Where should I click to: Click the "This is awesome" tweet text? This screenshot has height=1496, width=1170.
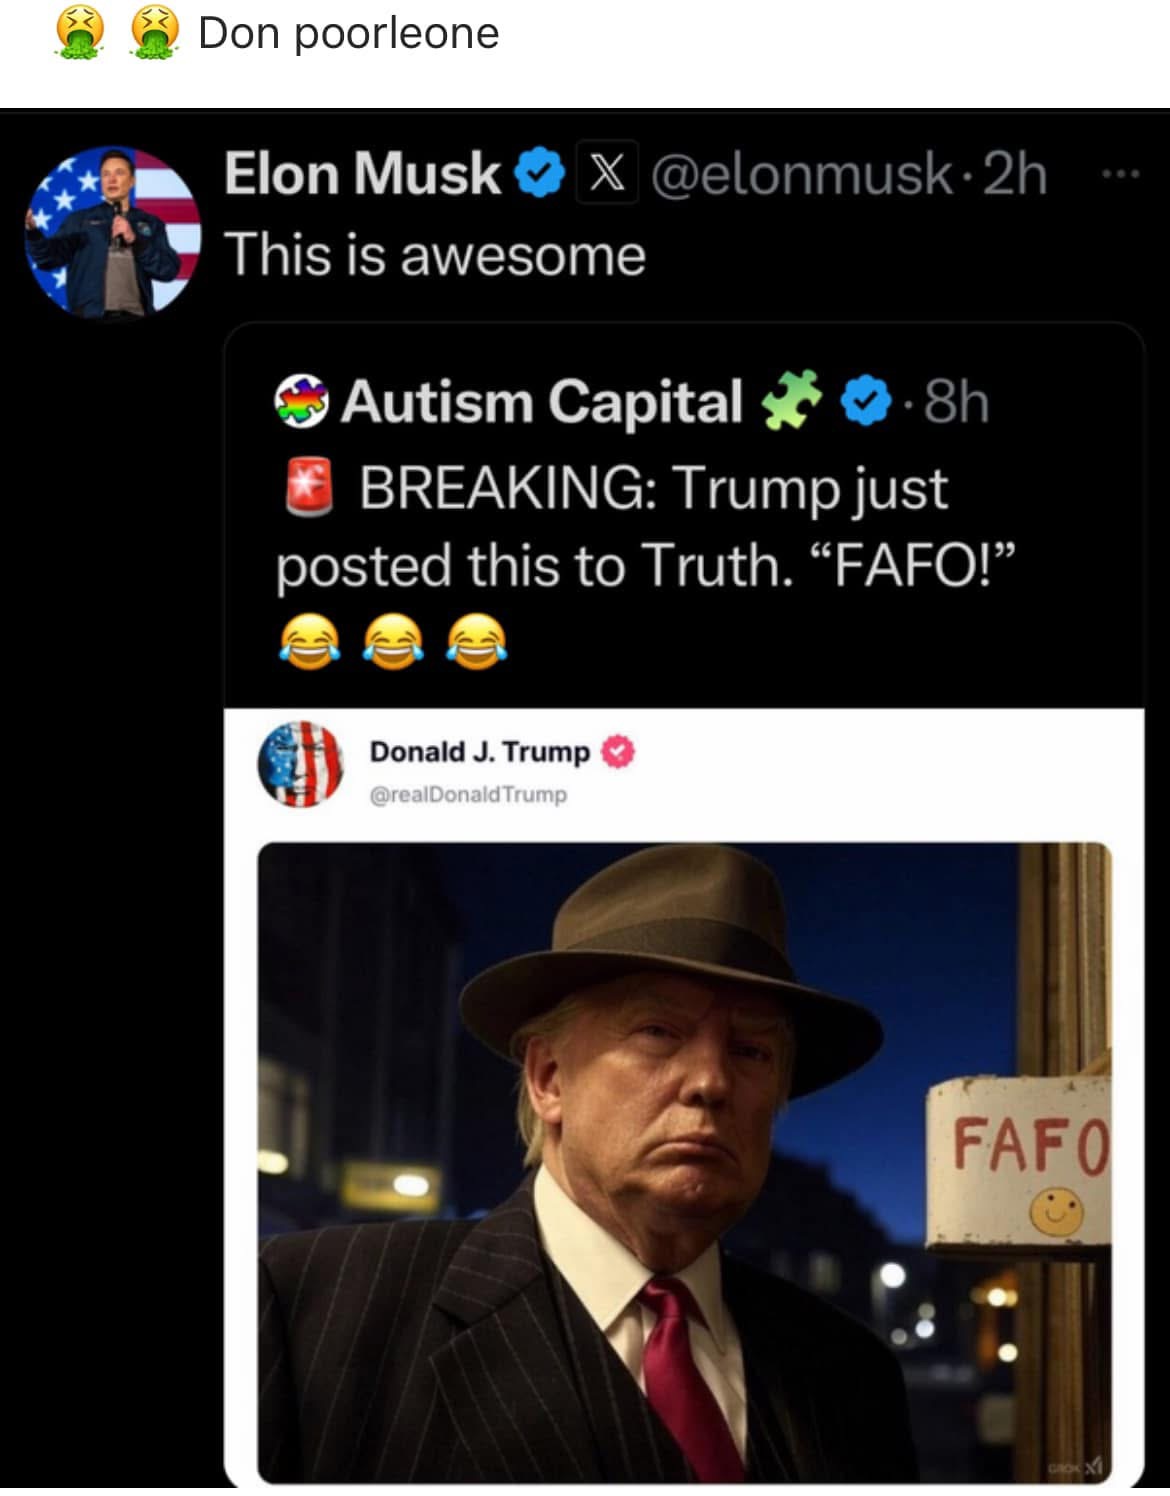(x=435, y=255)
